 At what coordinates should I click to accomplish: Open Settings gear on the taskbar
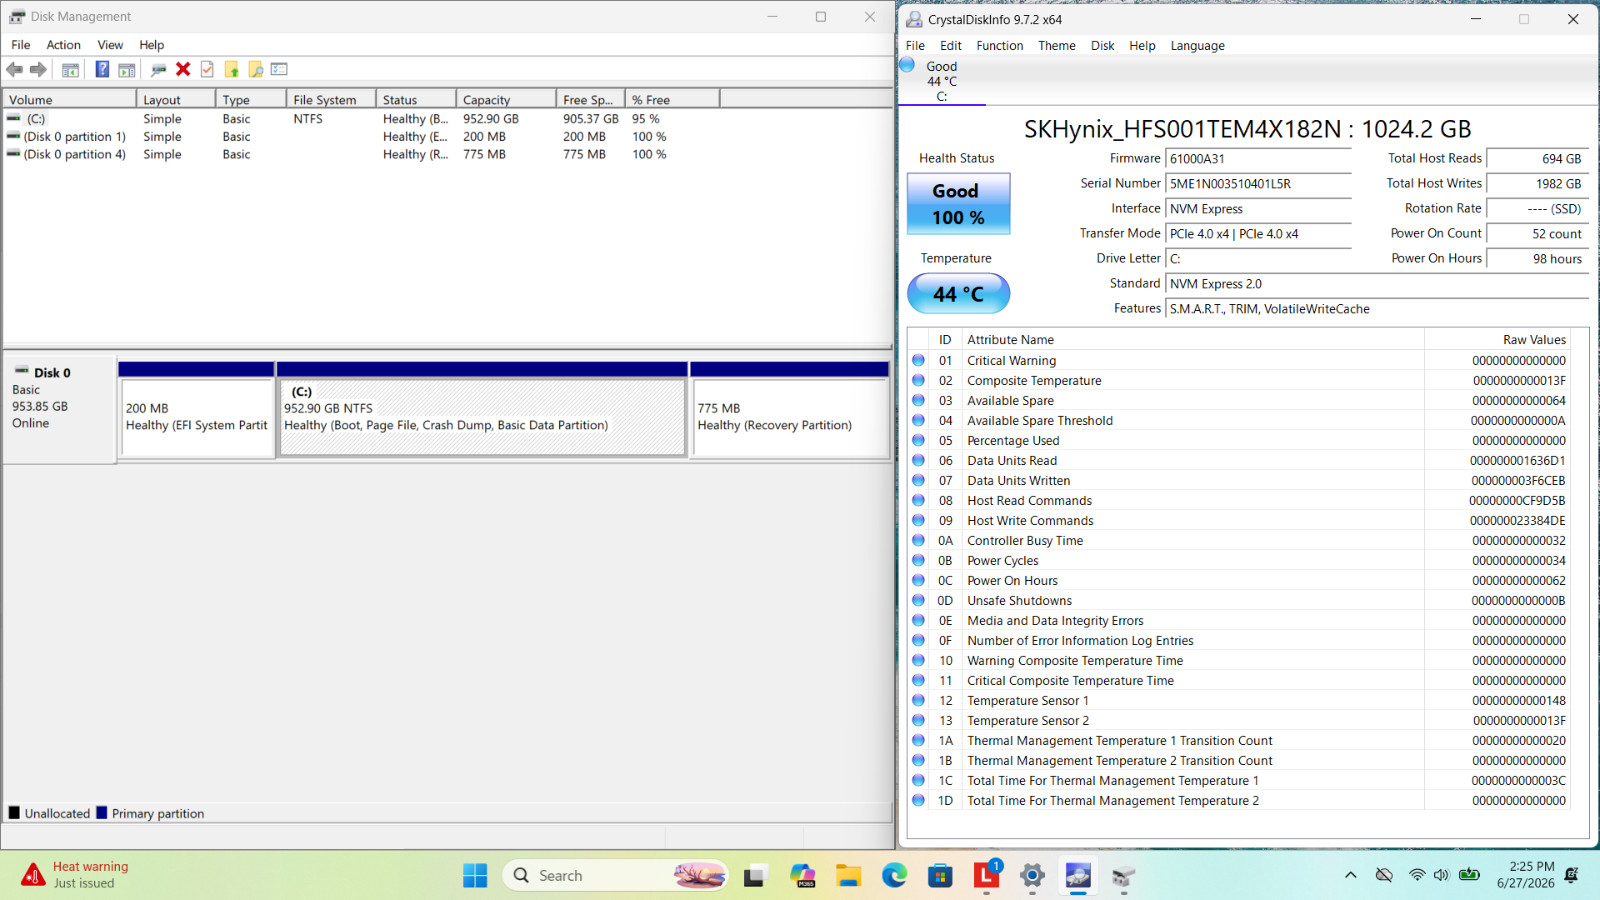(1032, 876)
